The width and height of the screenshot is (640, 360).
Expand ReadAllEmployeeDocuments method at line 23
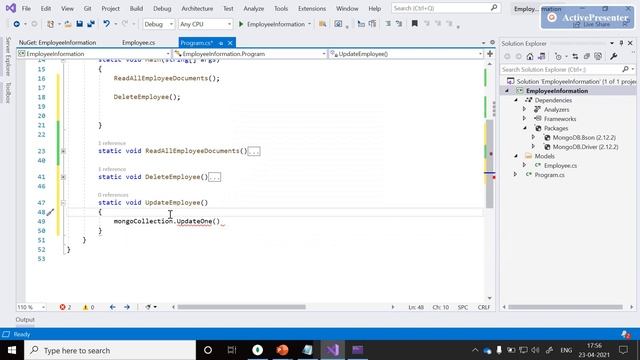[x=63, y=151]
